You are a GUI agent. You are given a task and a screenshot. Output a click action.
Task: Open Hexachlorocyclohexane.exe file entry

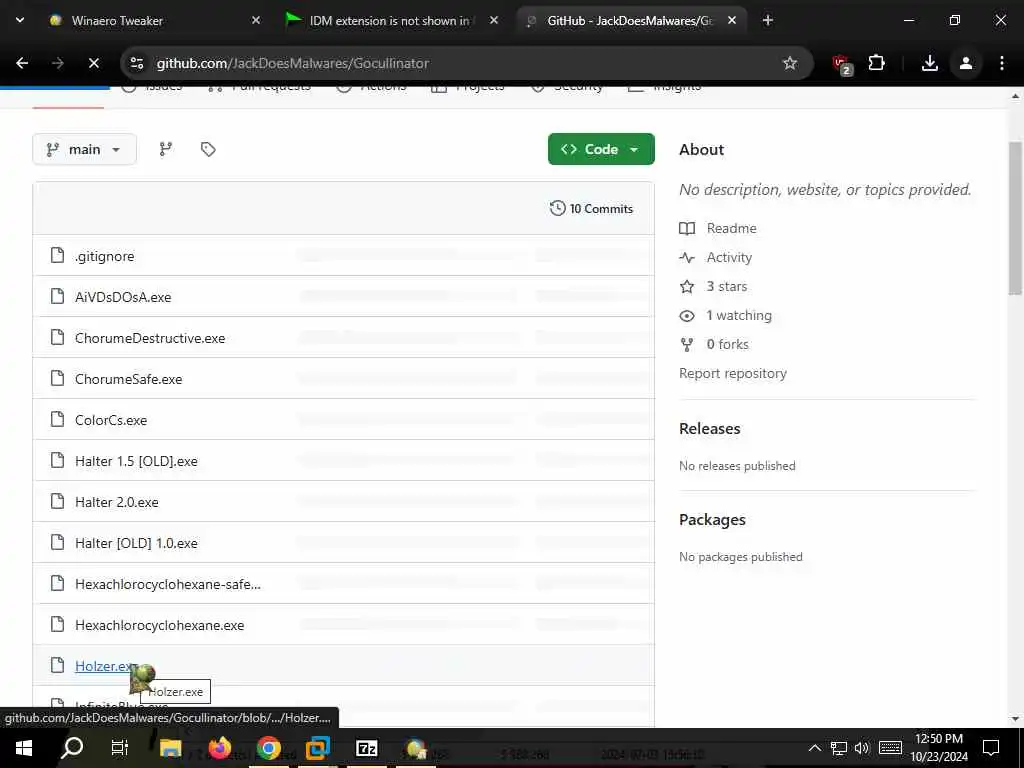[x=159, y=626]
